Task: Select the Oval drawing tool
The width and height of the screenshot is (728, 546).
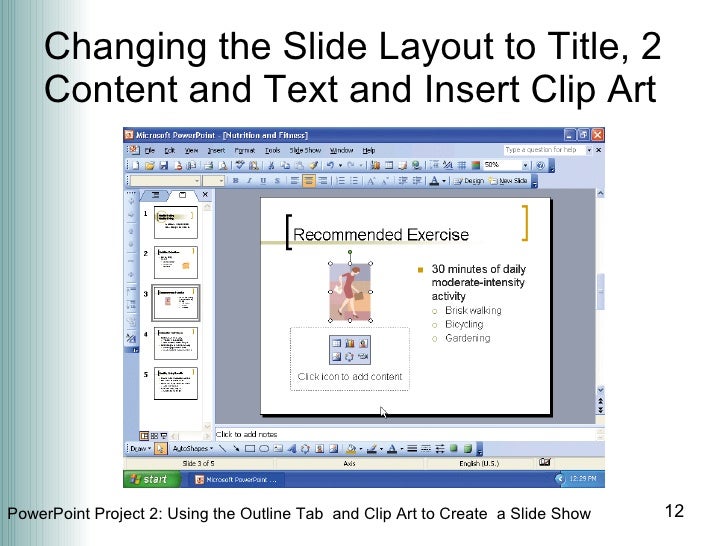Action: coord(264,448)
